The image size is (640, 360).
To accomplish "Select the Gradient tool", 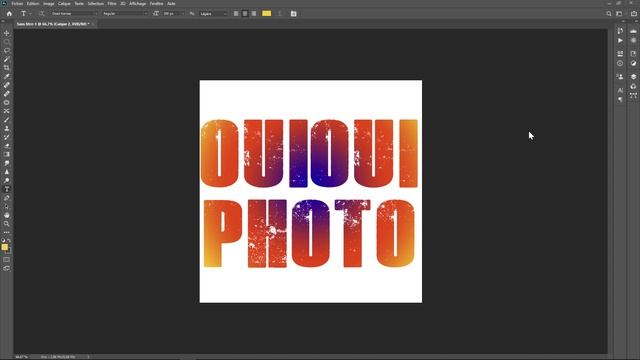I will pos(7,154).
